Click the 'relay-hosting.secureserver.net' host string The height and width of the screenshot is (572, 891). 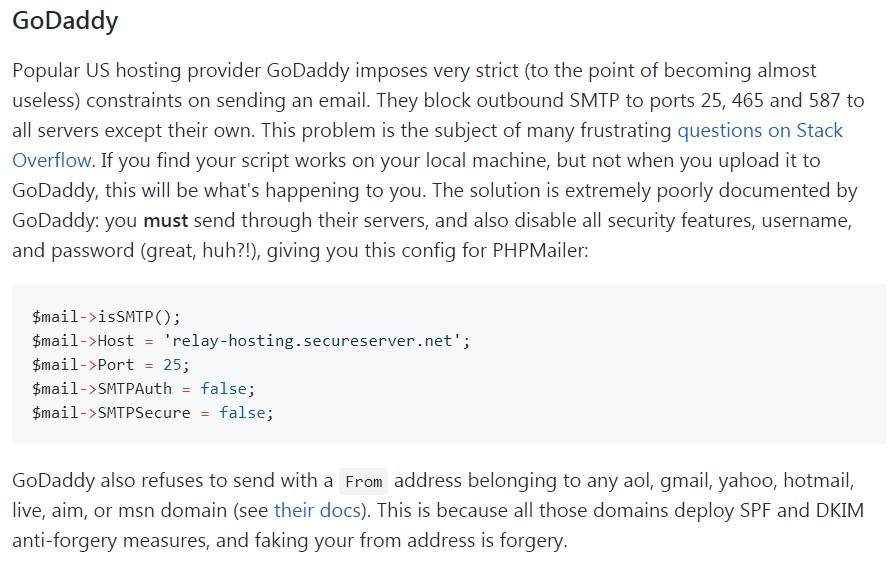pos(312,341)
